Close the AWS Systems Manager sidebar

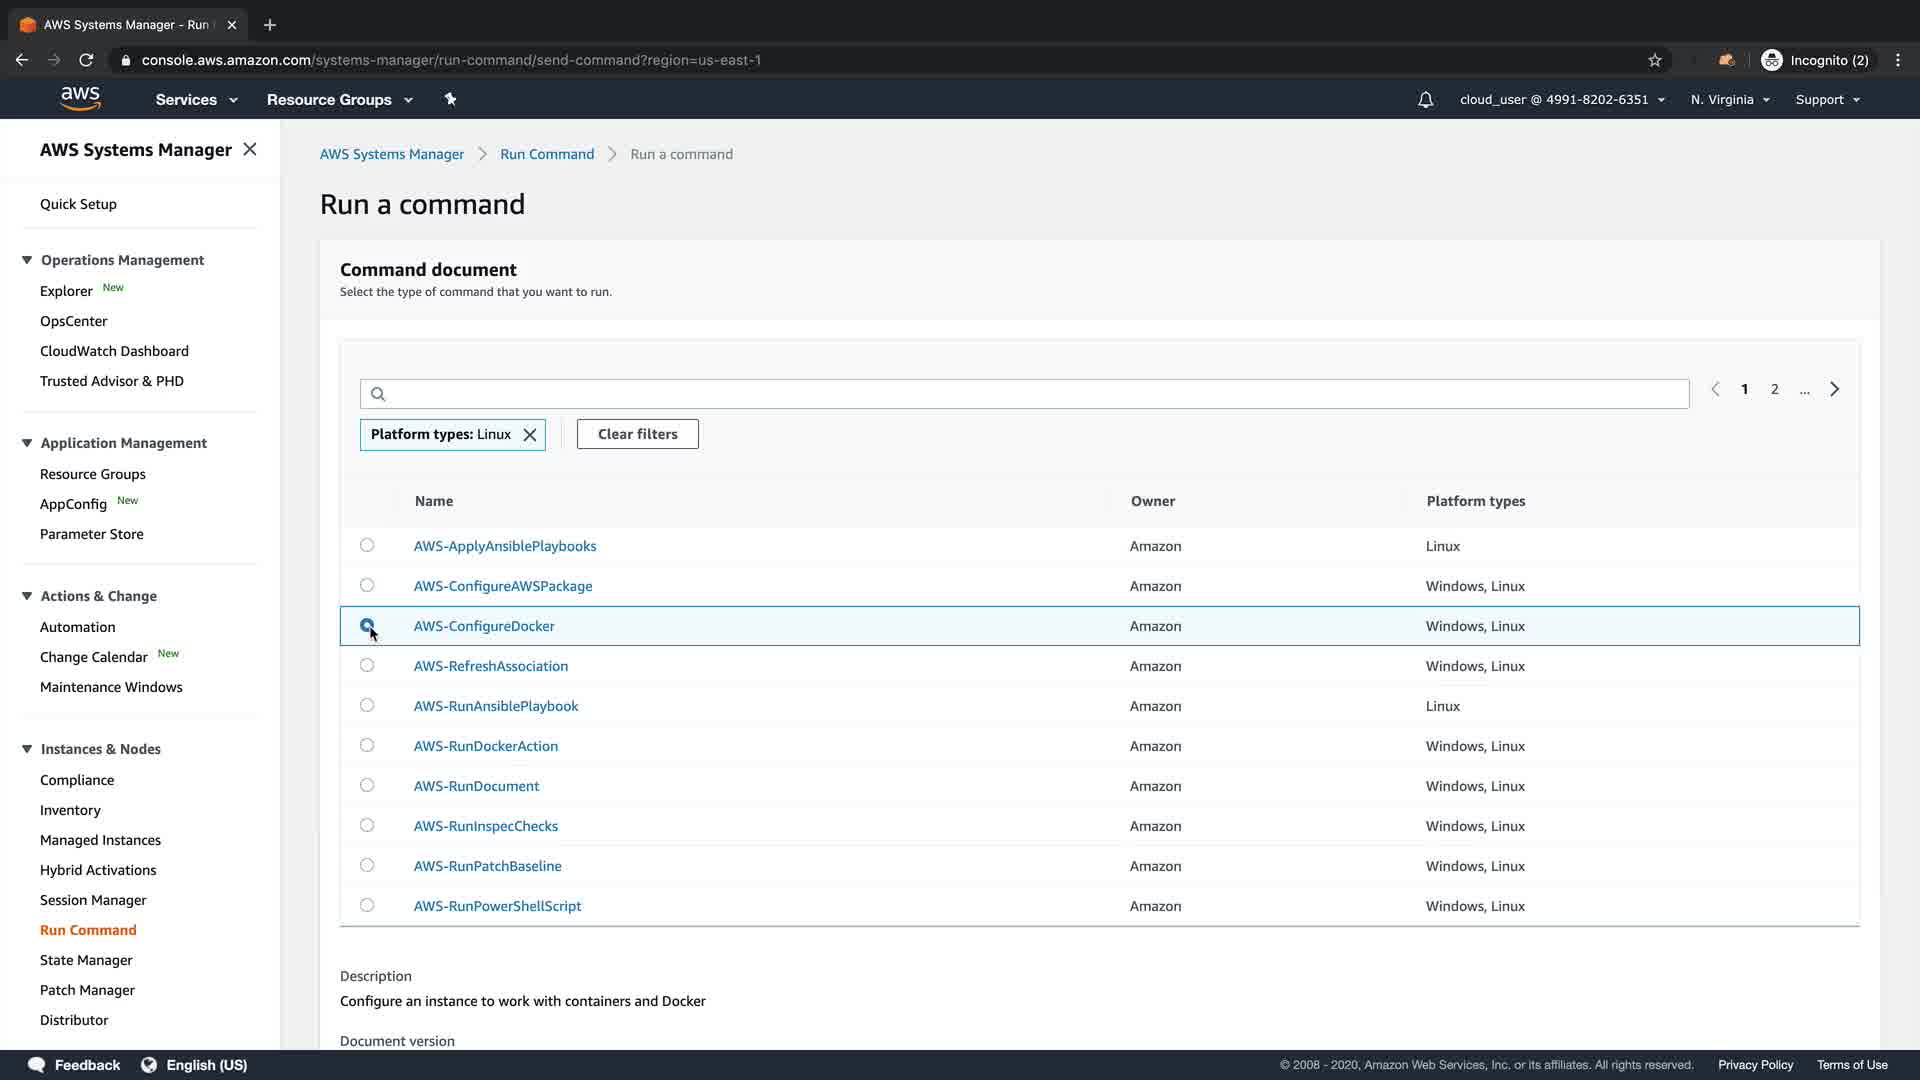click(250, 149)
